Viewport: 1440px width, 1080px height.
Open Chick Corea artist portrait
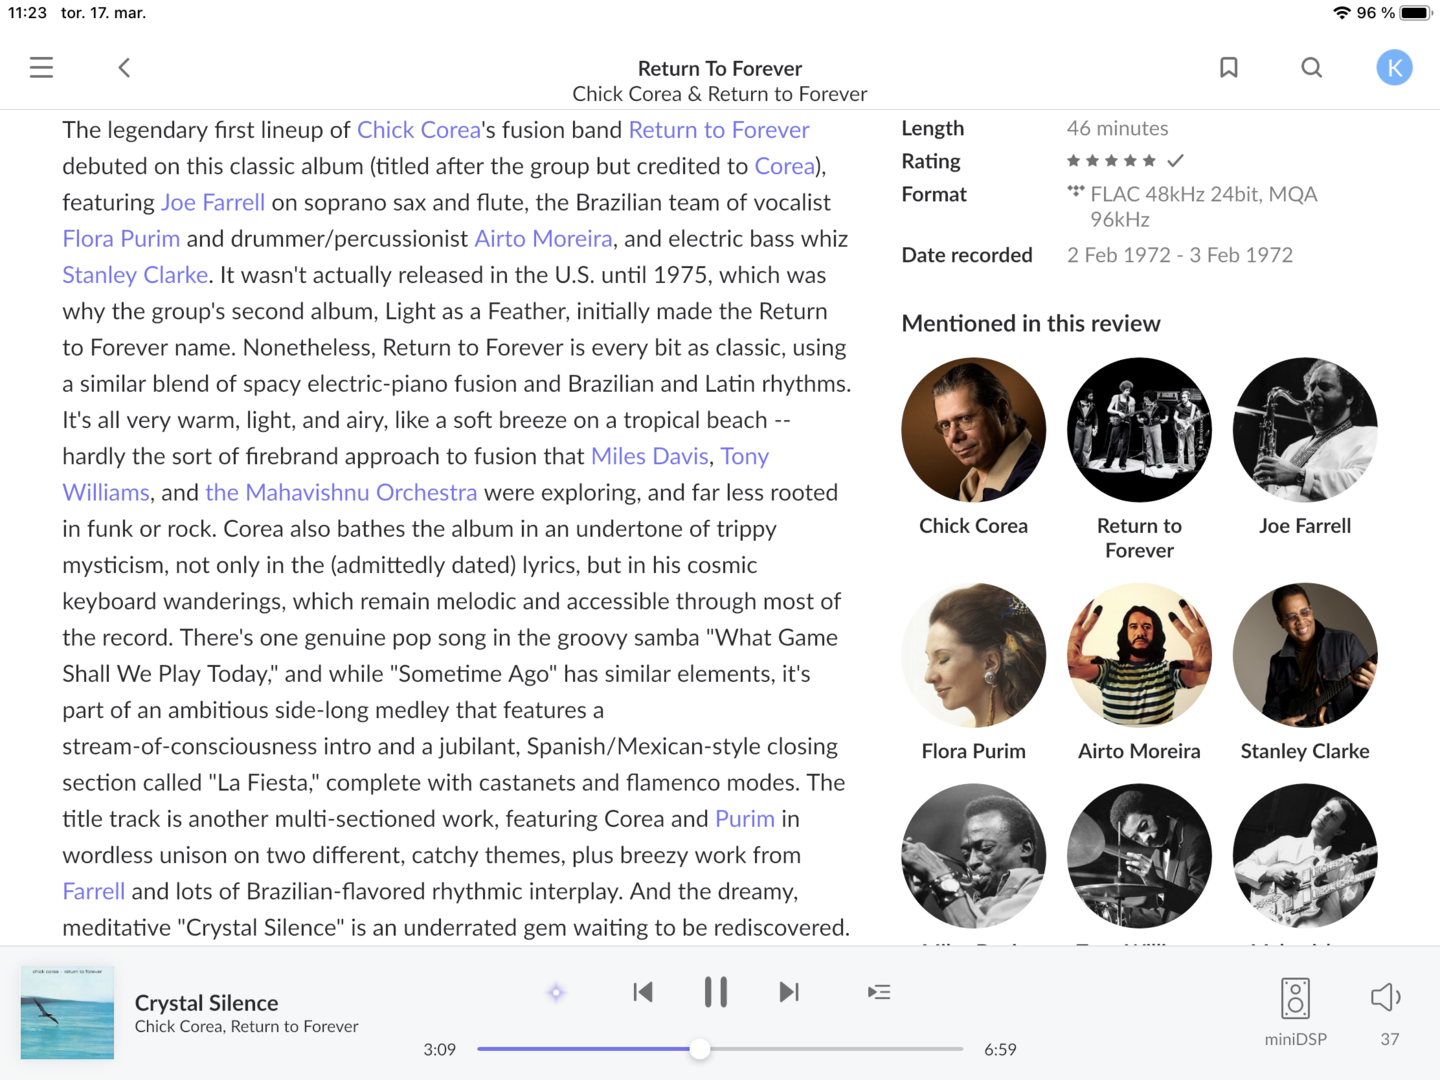(974, 430)
